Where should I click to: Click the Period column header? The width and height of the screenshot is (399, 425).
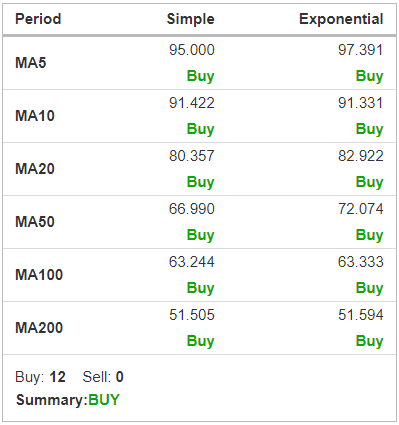pos(38,19)
